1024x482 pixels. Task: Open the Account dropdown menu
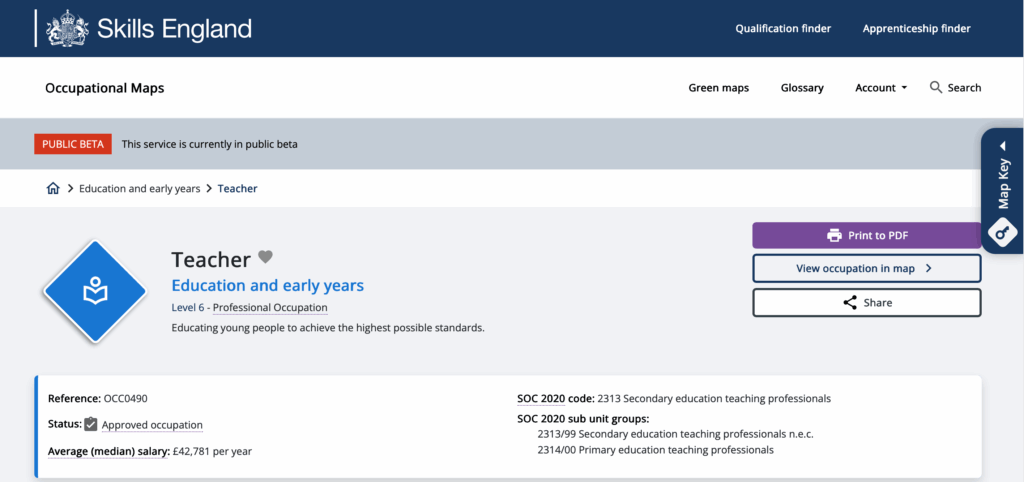click(x=880, y=88)
